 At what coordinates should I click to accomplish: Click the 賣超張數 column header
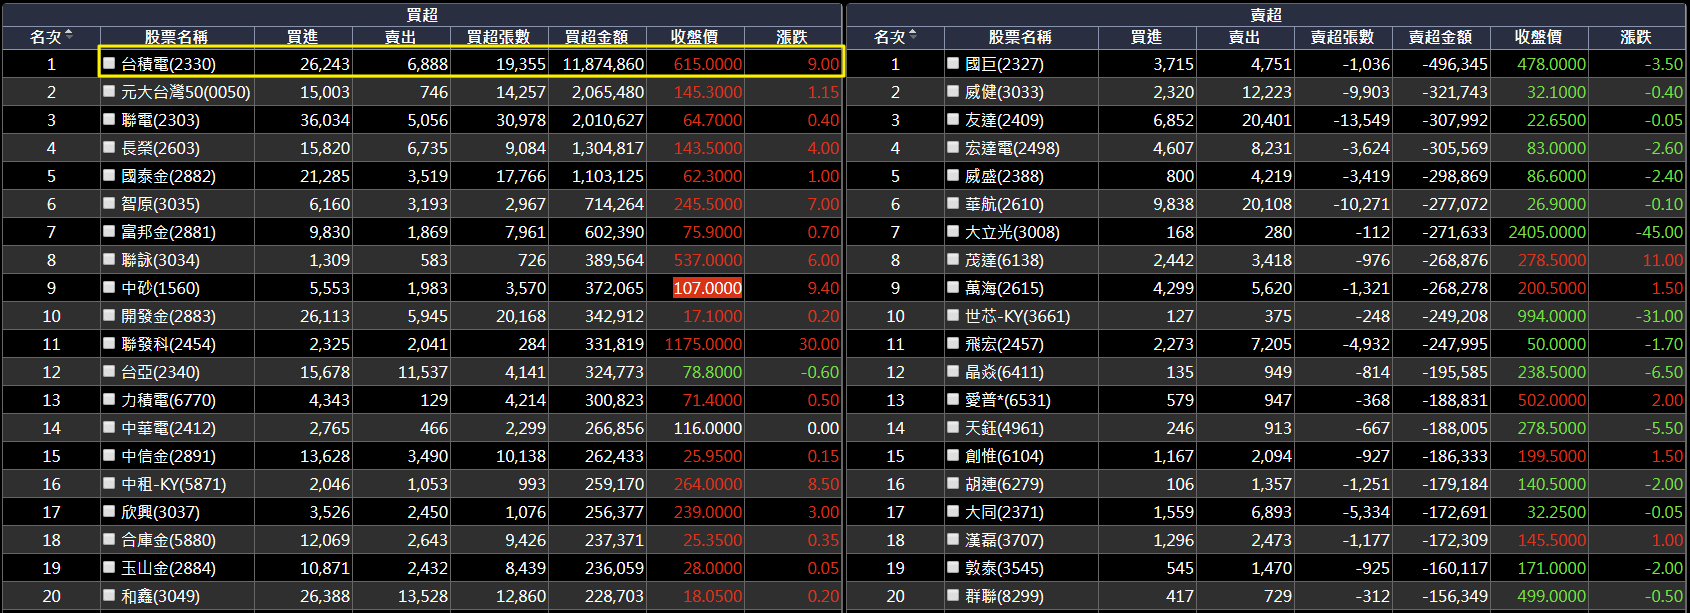coord(1342,37)
